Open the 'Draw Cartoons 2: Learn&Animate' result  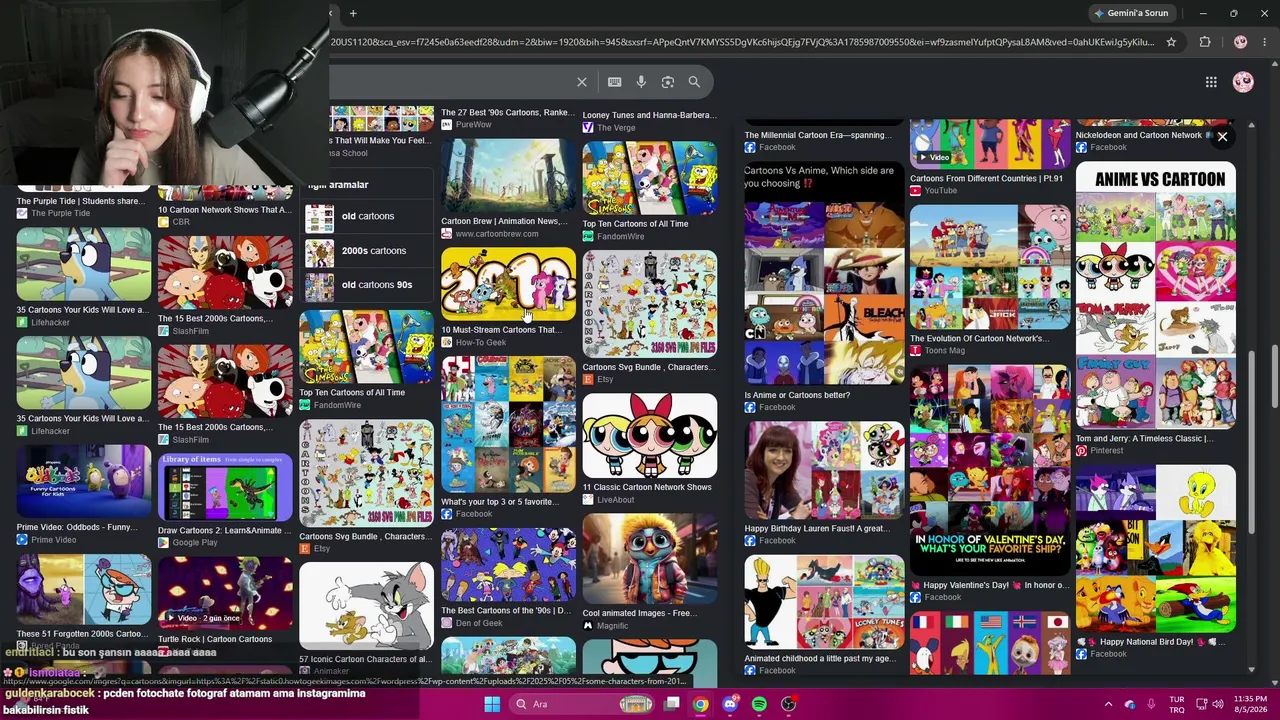click(225, 489)
